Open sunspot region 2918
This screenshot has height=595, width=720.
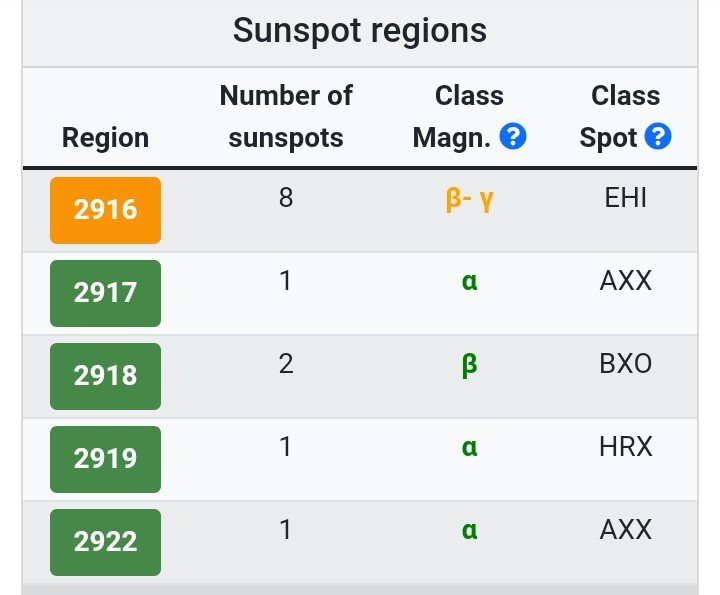coord(105,376)
